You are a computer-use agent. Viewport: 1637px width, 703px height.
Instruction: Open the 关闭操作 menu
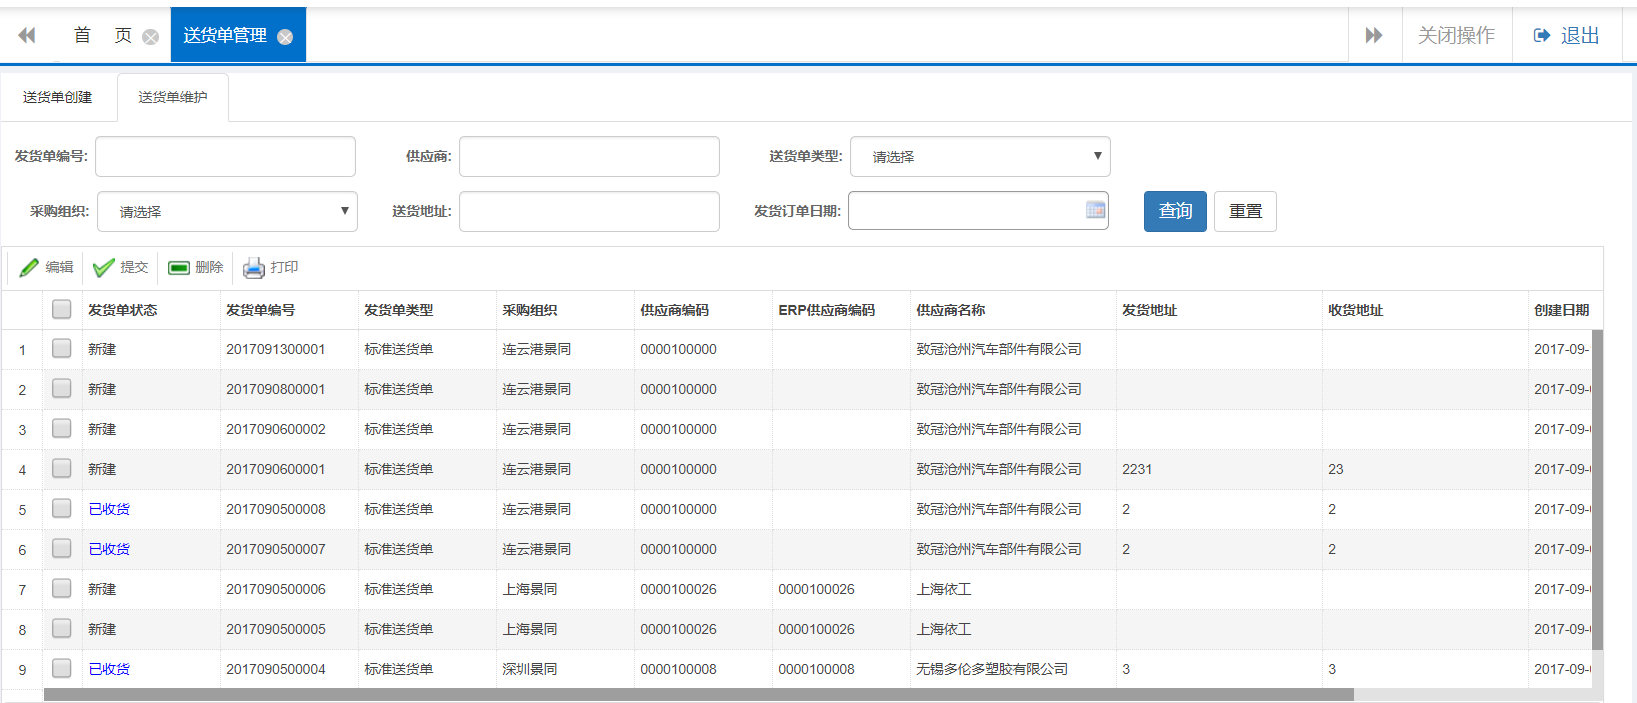tap(1456, 36)
